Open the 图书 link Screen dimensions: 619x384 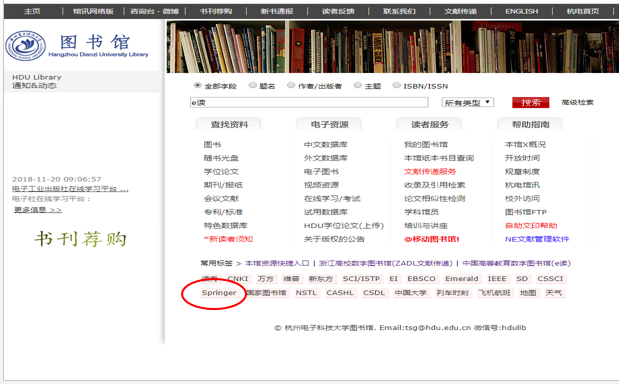pos(212,144)
